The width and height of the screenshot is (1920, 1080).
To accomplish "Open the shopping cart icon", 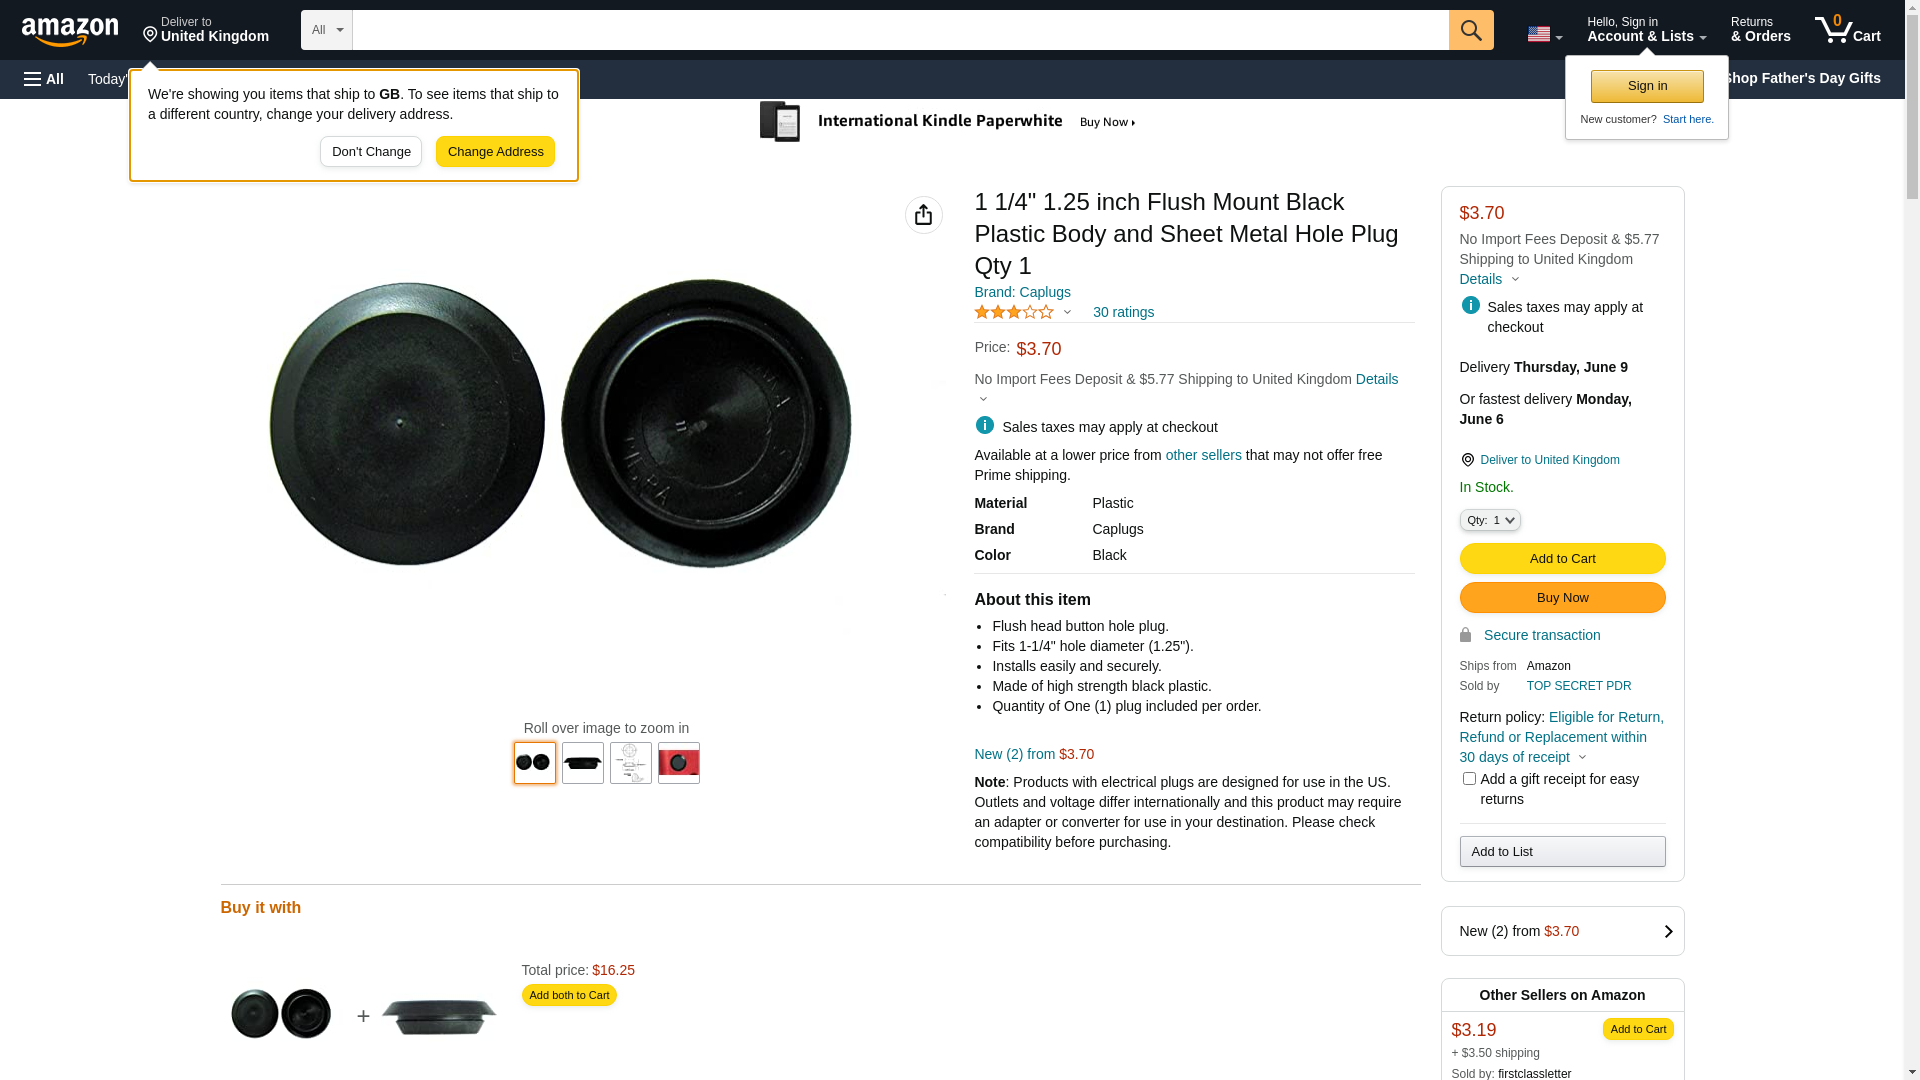I will point(1848,30).
